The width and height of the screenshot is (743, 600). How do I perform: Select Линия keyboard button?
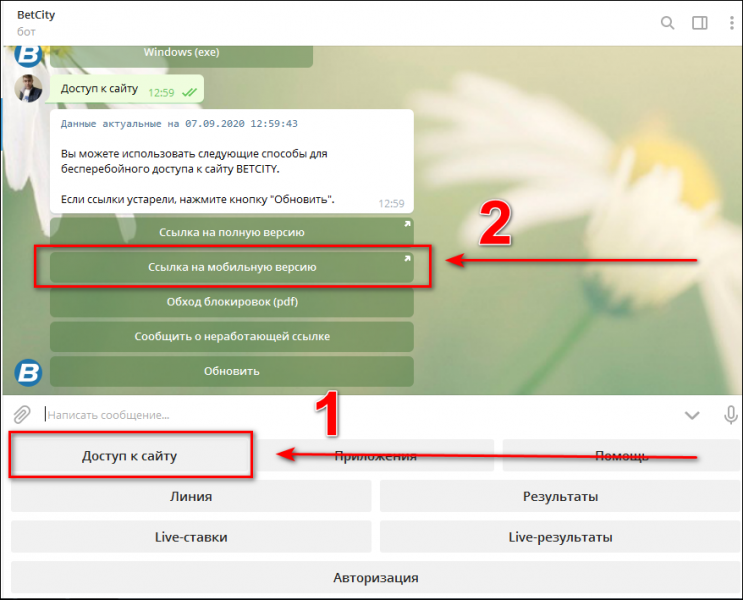191,496
